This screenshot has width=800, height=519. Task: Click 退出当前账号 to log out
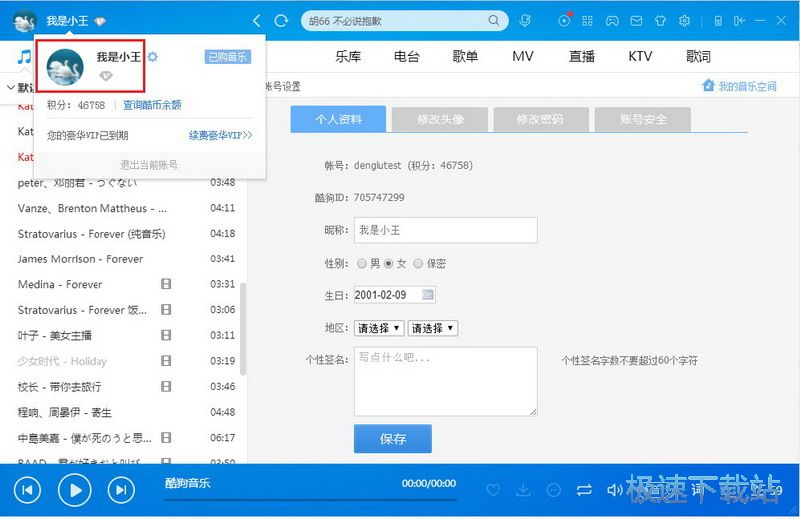click(149, 165)
